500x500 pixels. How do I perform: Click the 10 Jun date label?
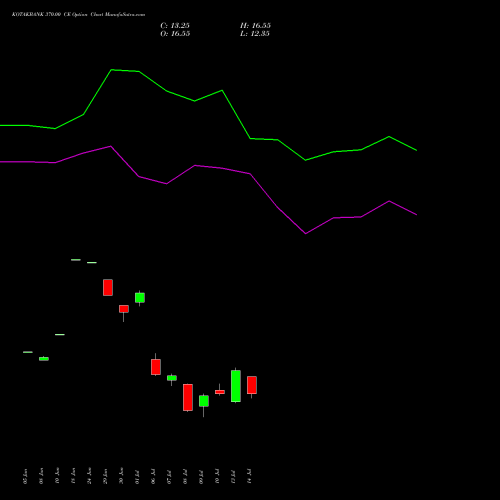tap(58, 476)
